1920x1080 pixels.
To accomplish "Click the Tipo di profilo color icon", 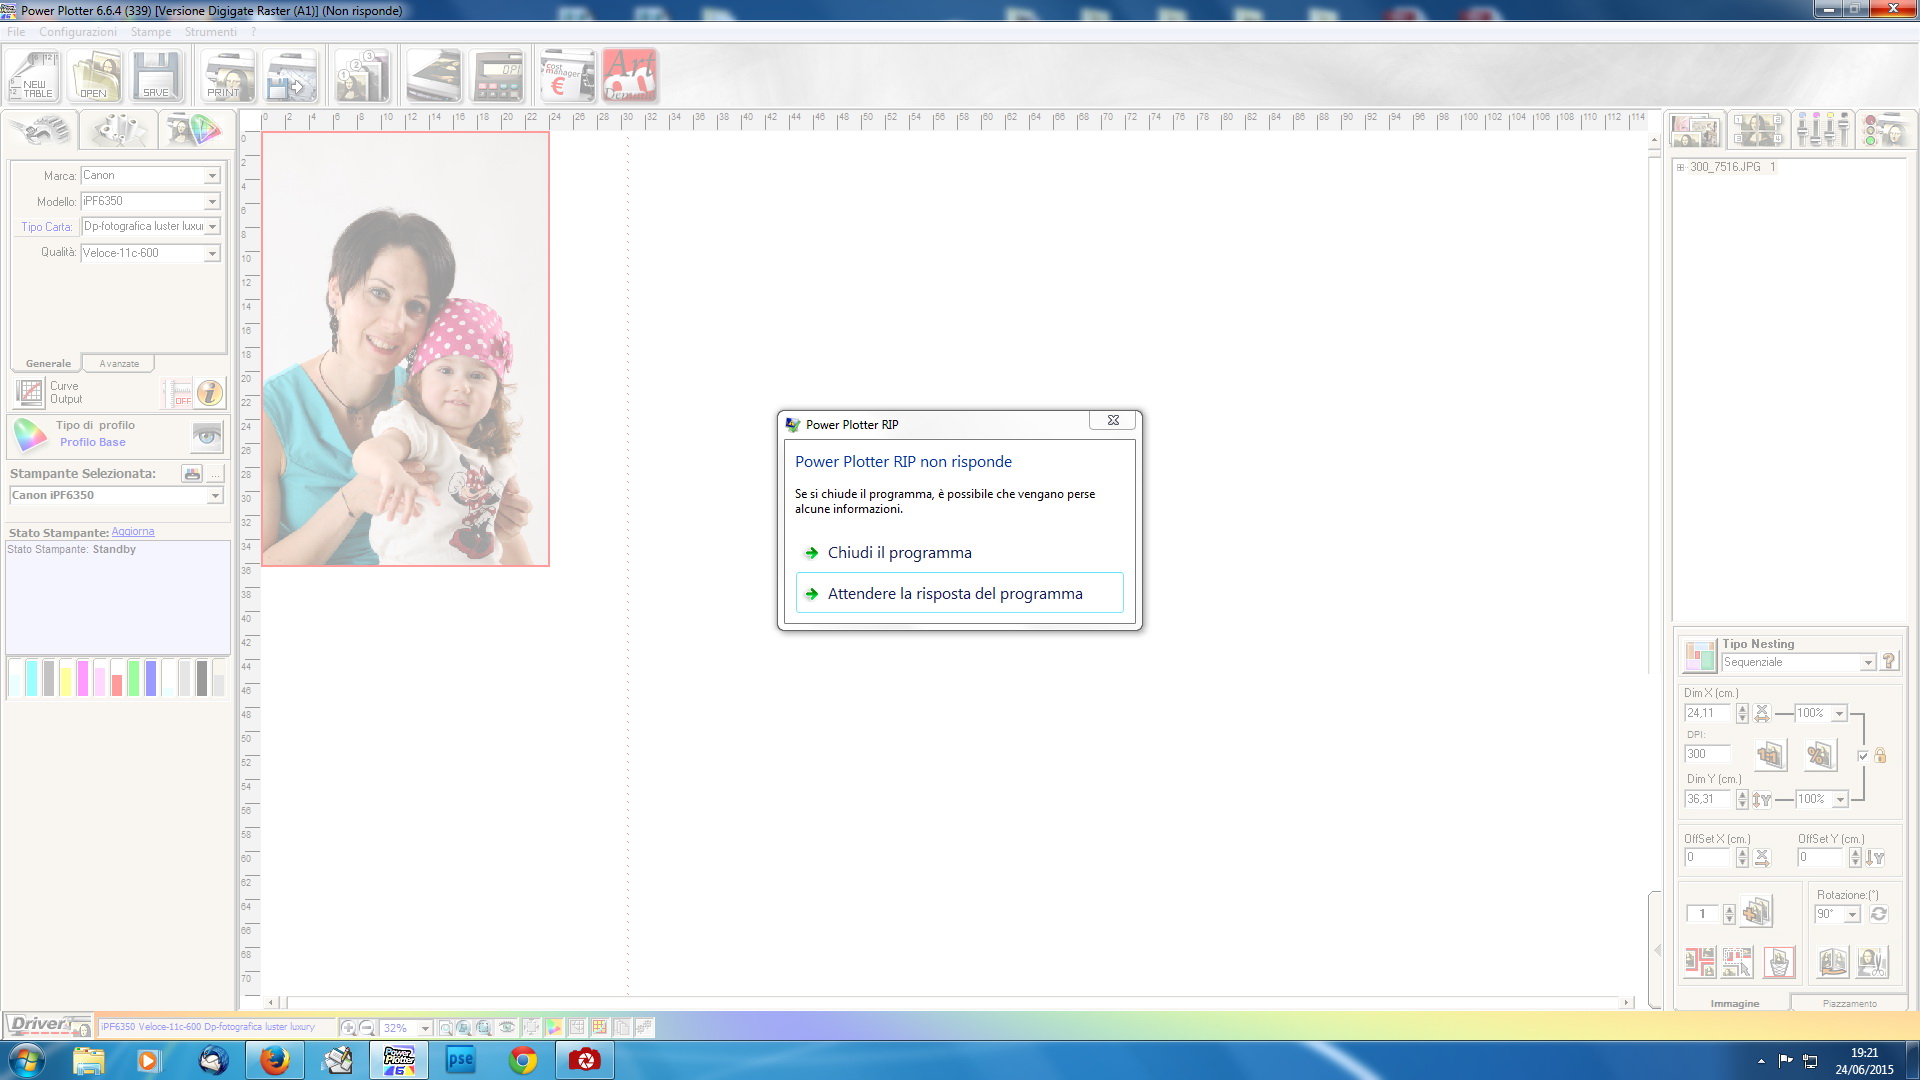I will [x=29, y=435].
